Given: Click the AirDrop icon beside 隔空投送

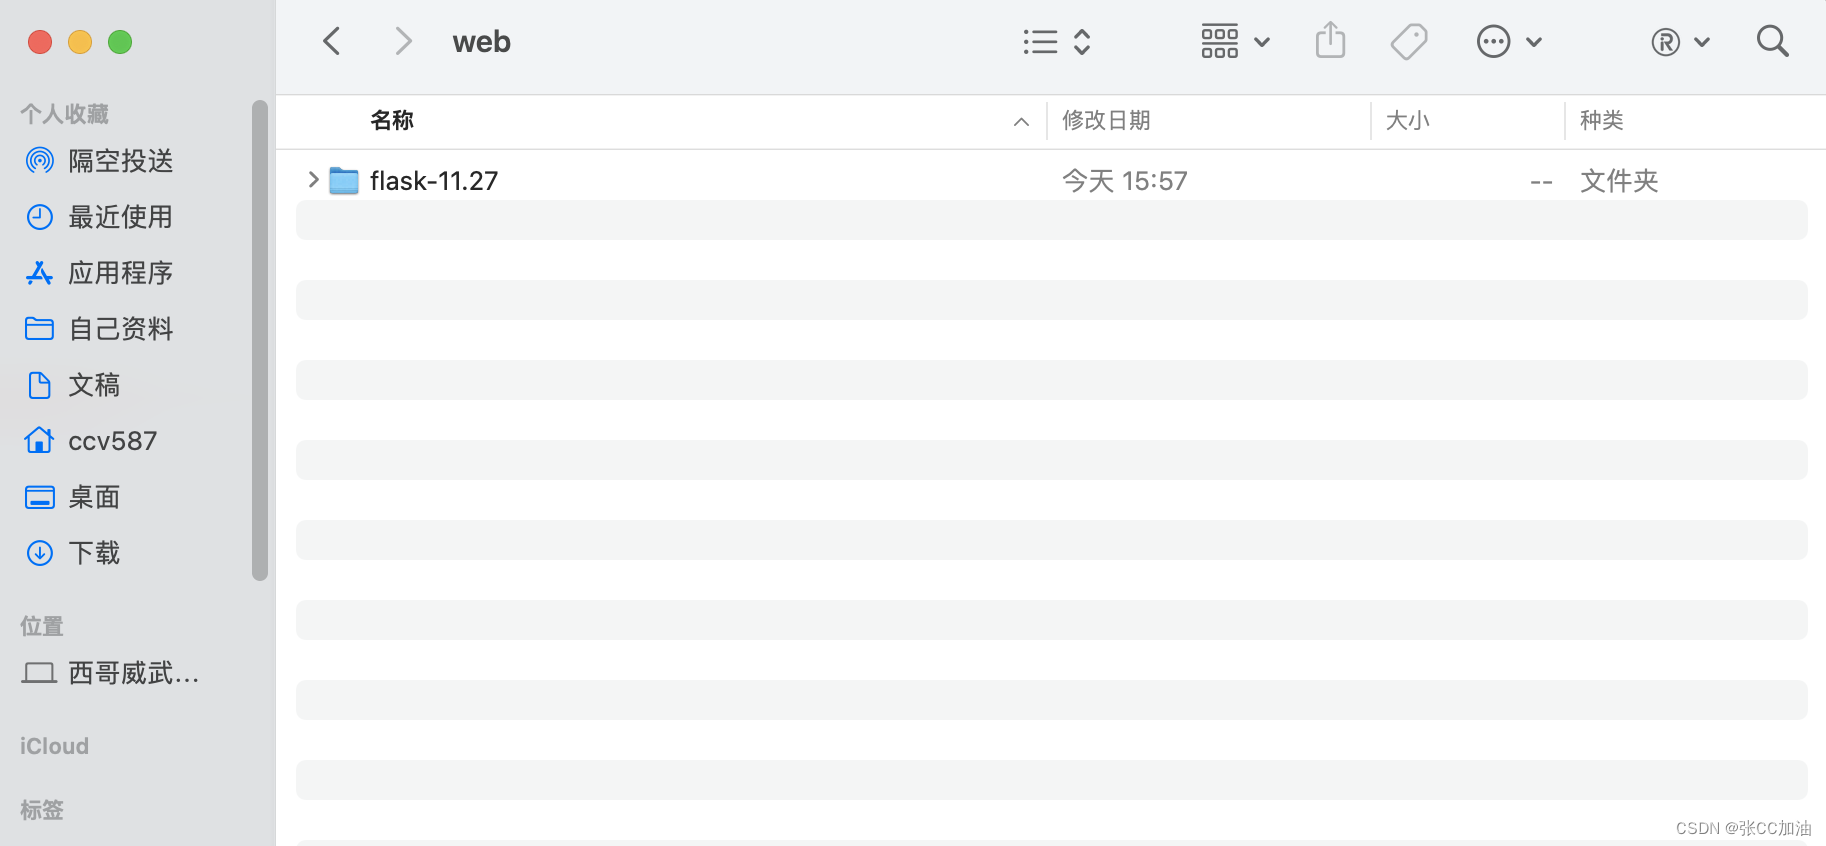Looking at the screenshot, I should tap(40, 160).
